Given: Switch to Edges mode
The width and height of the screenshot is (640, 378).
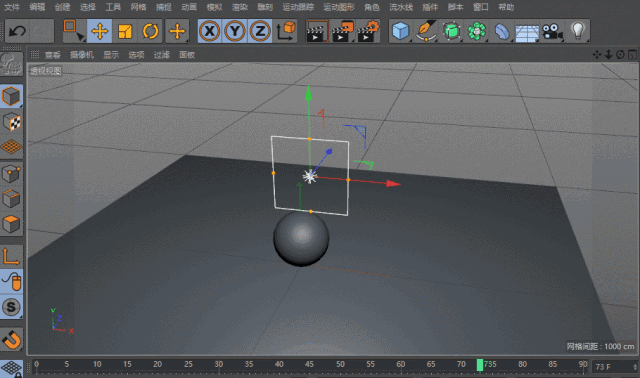Looking at the screenshot, I should pyautogui.click(x=11, y=199).
